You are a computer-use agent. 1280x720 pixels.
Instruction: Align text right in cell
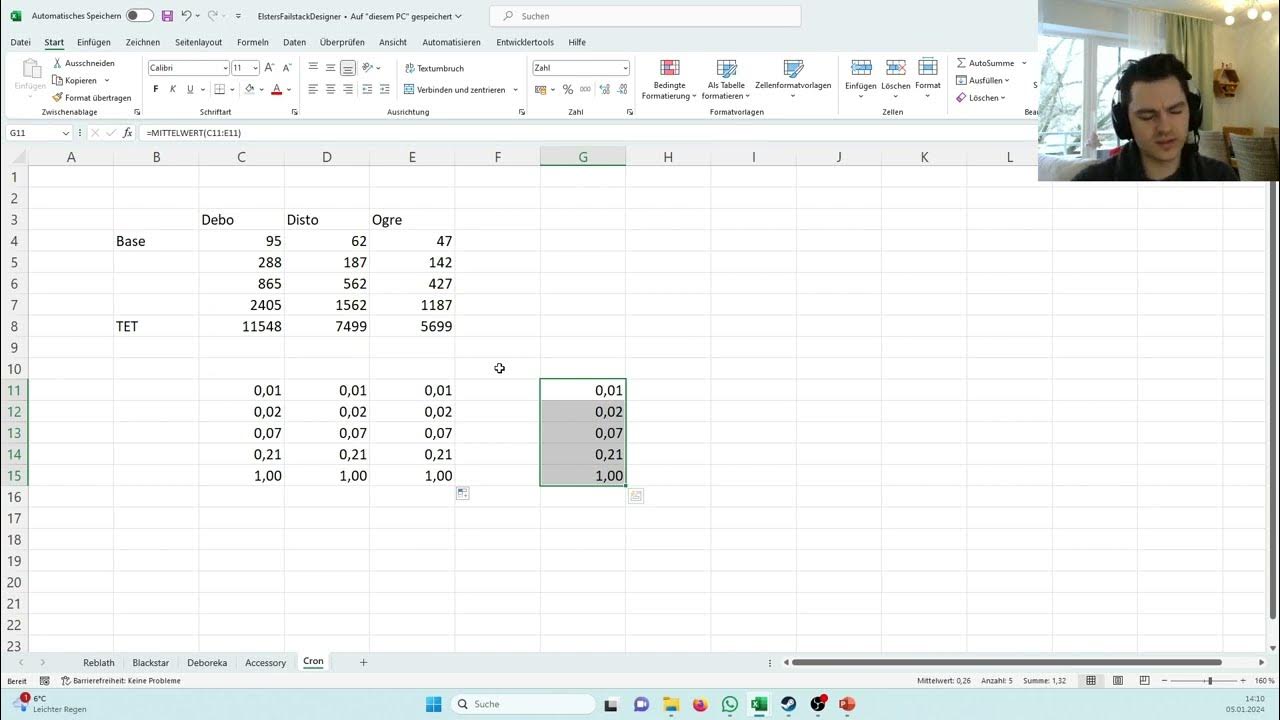point(348,89)
